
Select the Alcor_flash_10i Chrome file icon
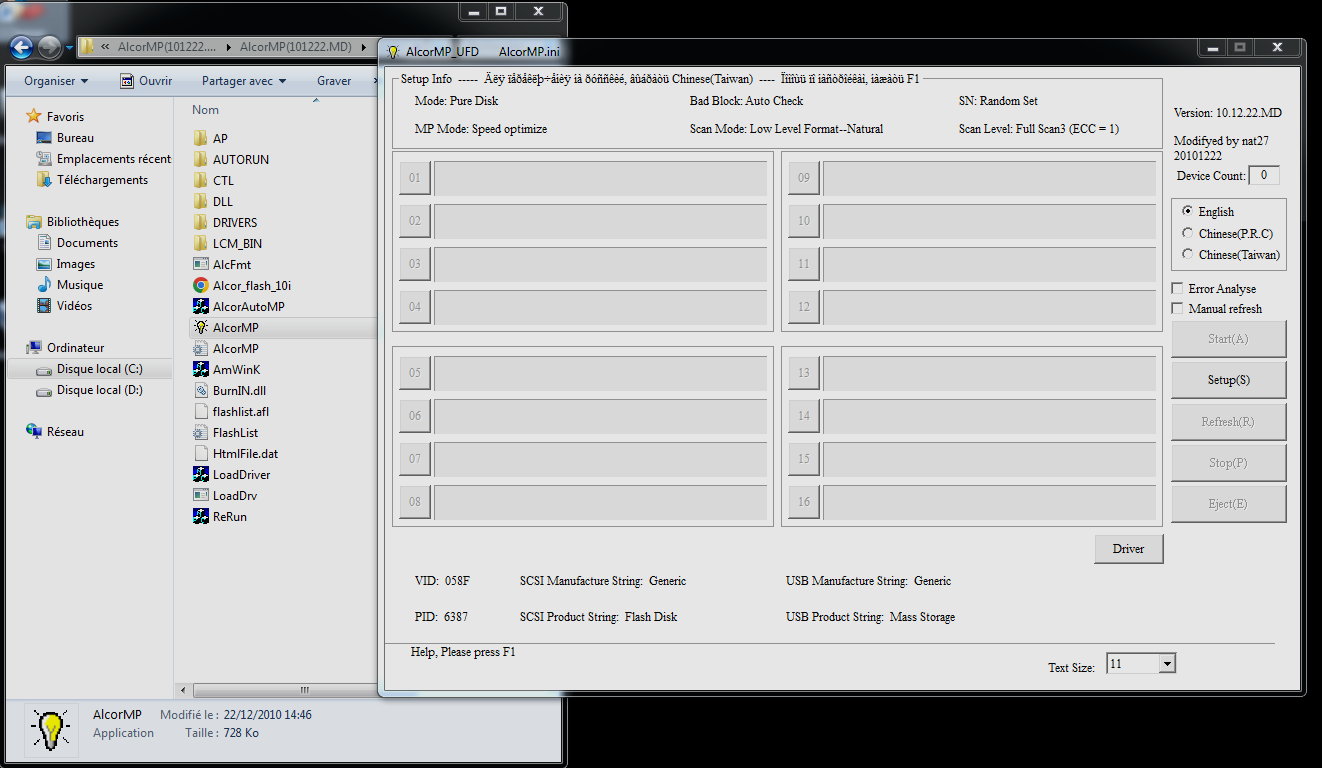pyautogui.click(x=200, y=285)
